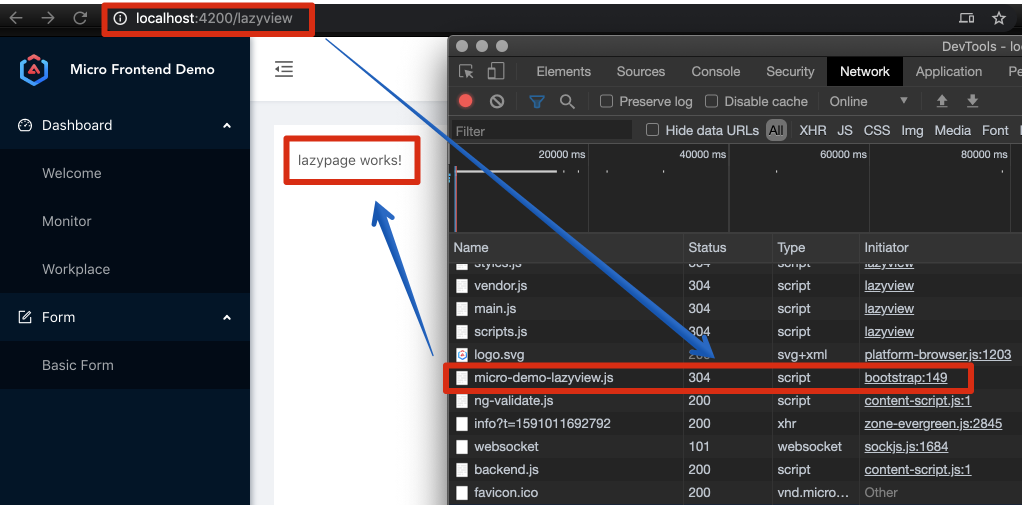Click the network Filter input field
Image resolution: width=1022 pixels, height=505 pixels.
(542, 131)
